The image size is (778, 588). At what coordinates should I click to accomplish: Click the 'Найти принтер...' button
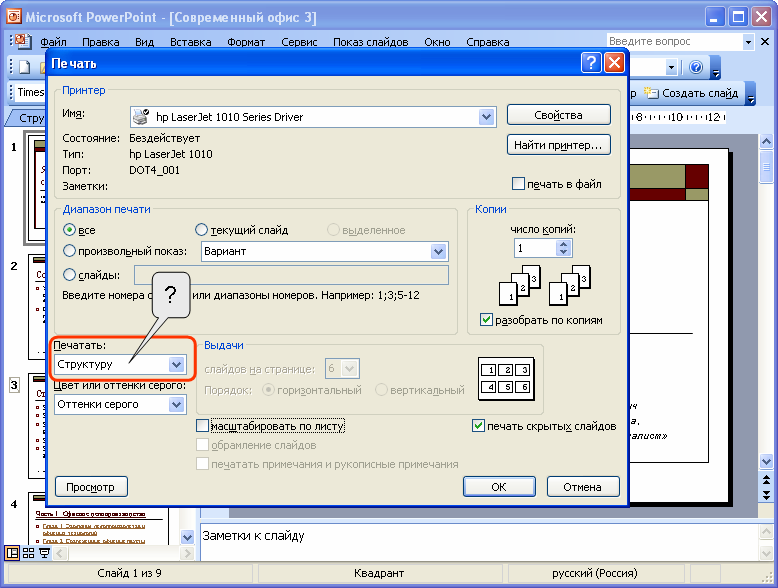pyautogui.click(x=559, y=145)
